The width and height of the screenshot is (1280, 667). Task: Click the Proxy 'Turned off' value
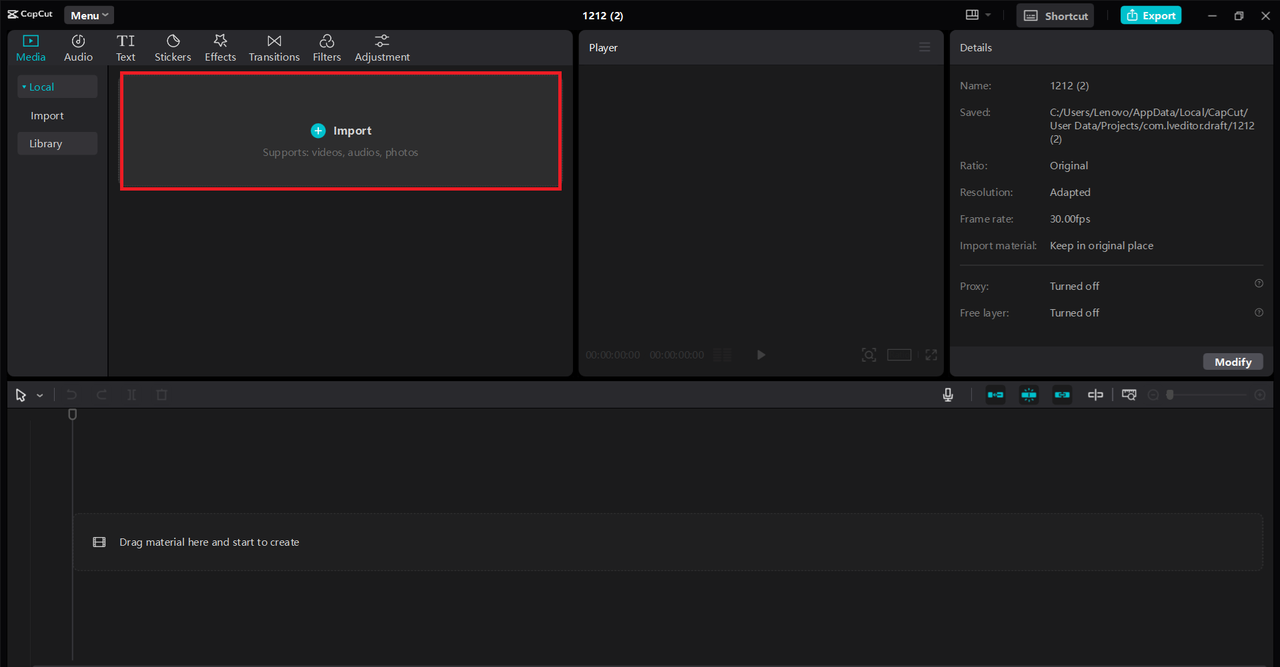click(x=1074, y=286)
